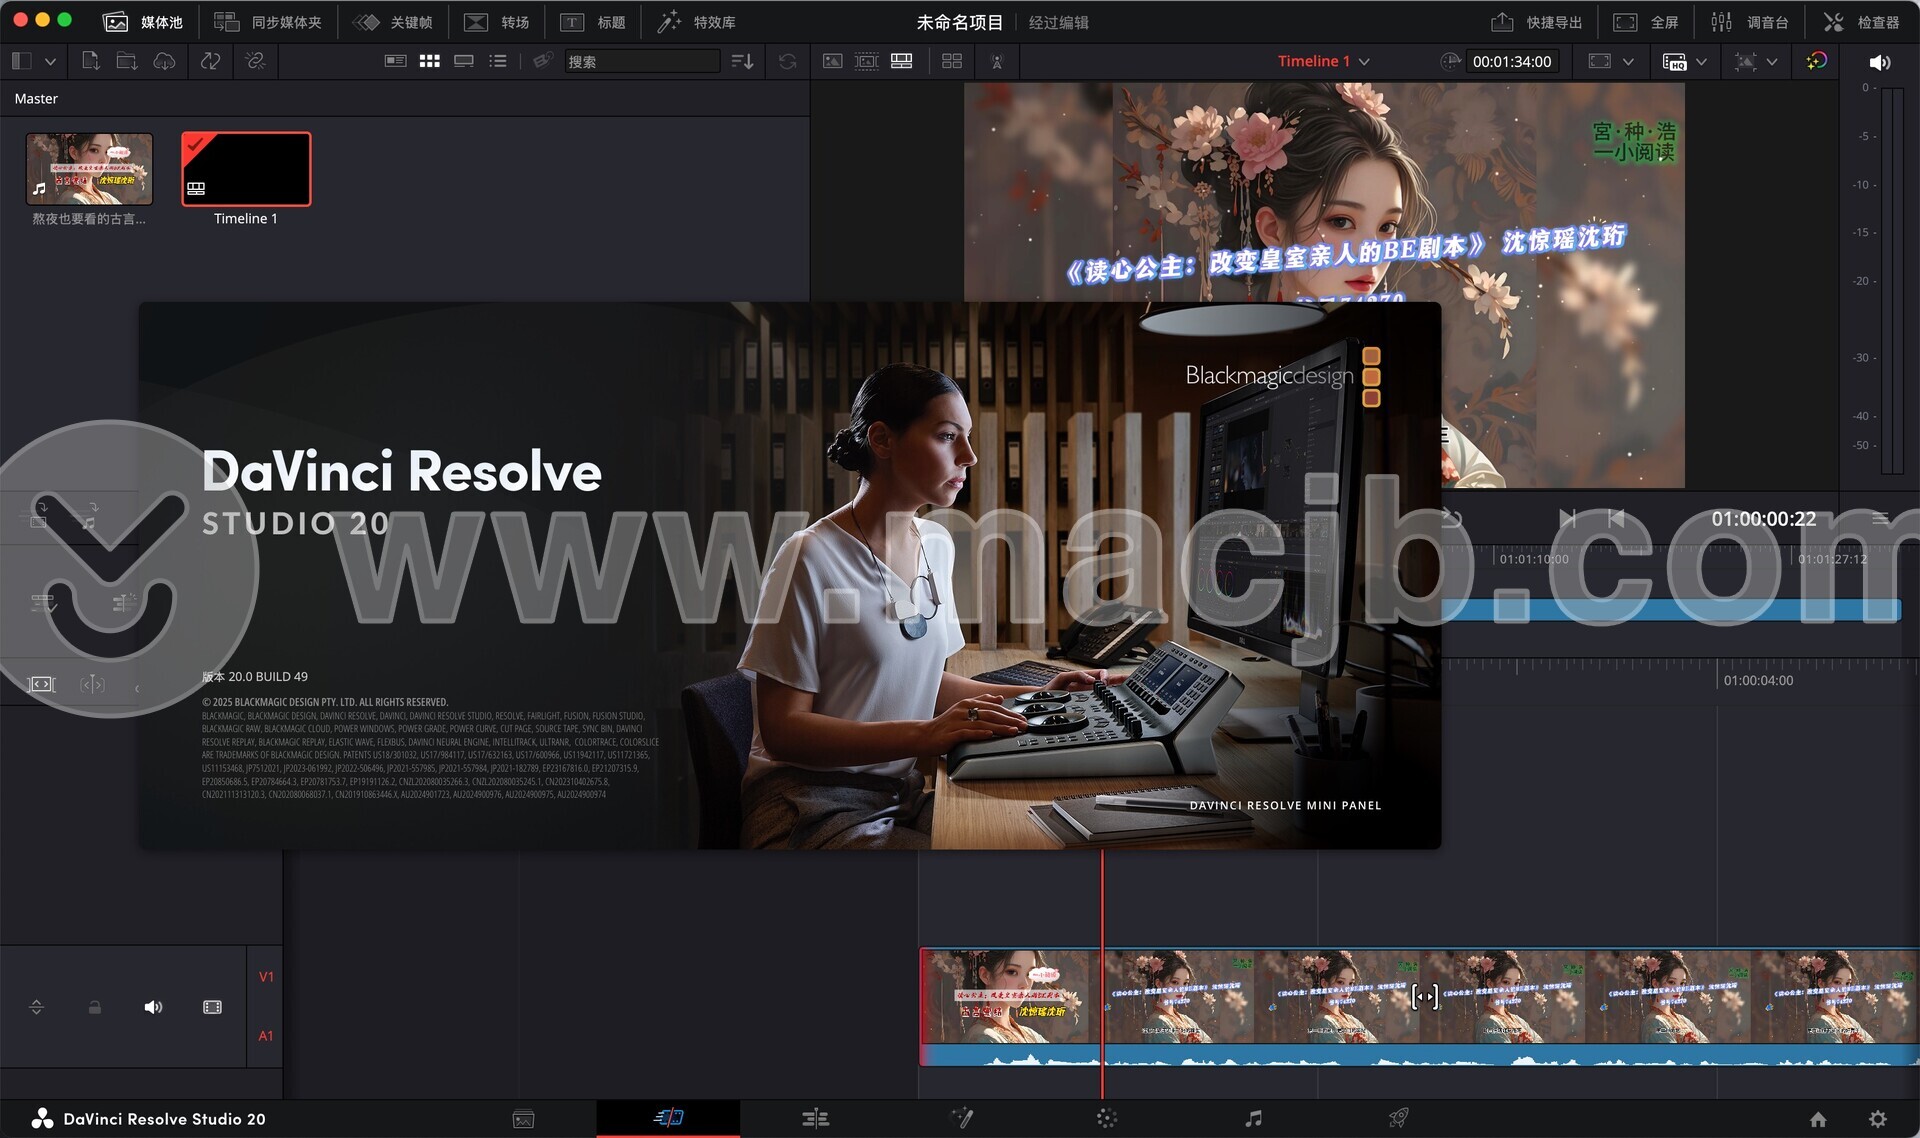Toggle the color bypass sparkle icon
Viewport: 1920px width, 1138px height.
point(1817,61)
